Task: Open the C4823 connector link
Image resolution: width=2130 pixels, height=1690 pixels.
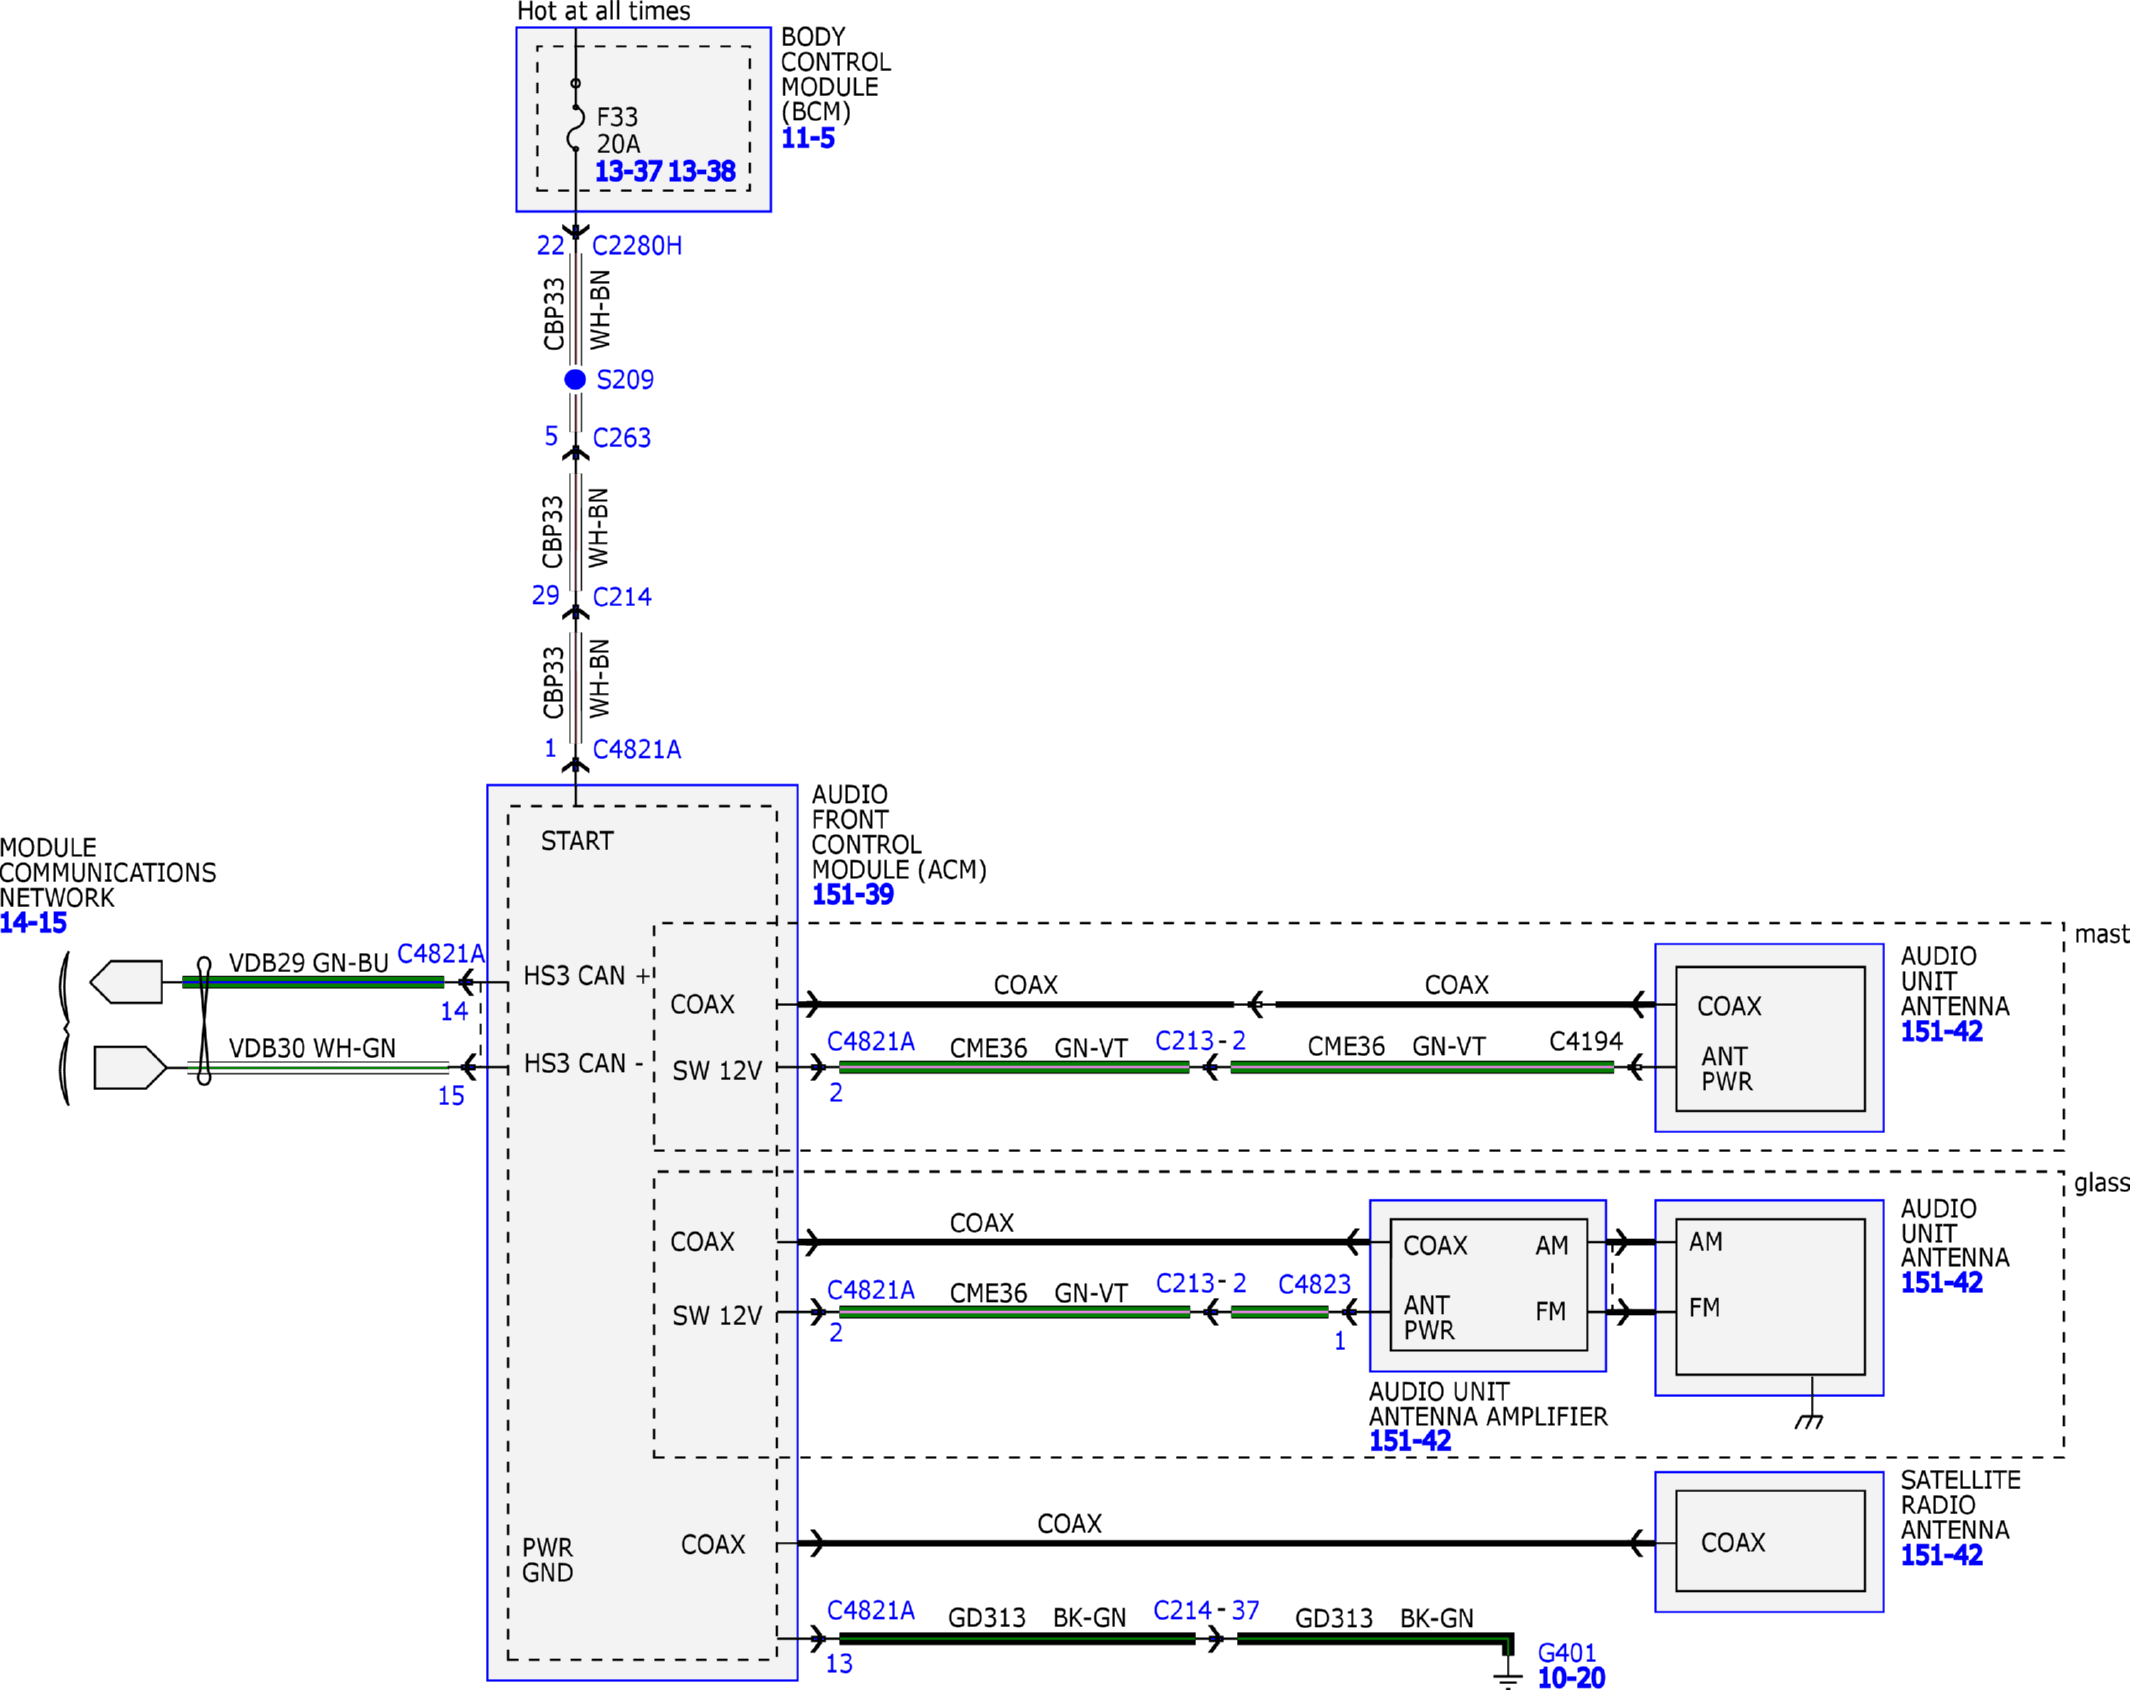Action: click(x=1315, y=1284)
